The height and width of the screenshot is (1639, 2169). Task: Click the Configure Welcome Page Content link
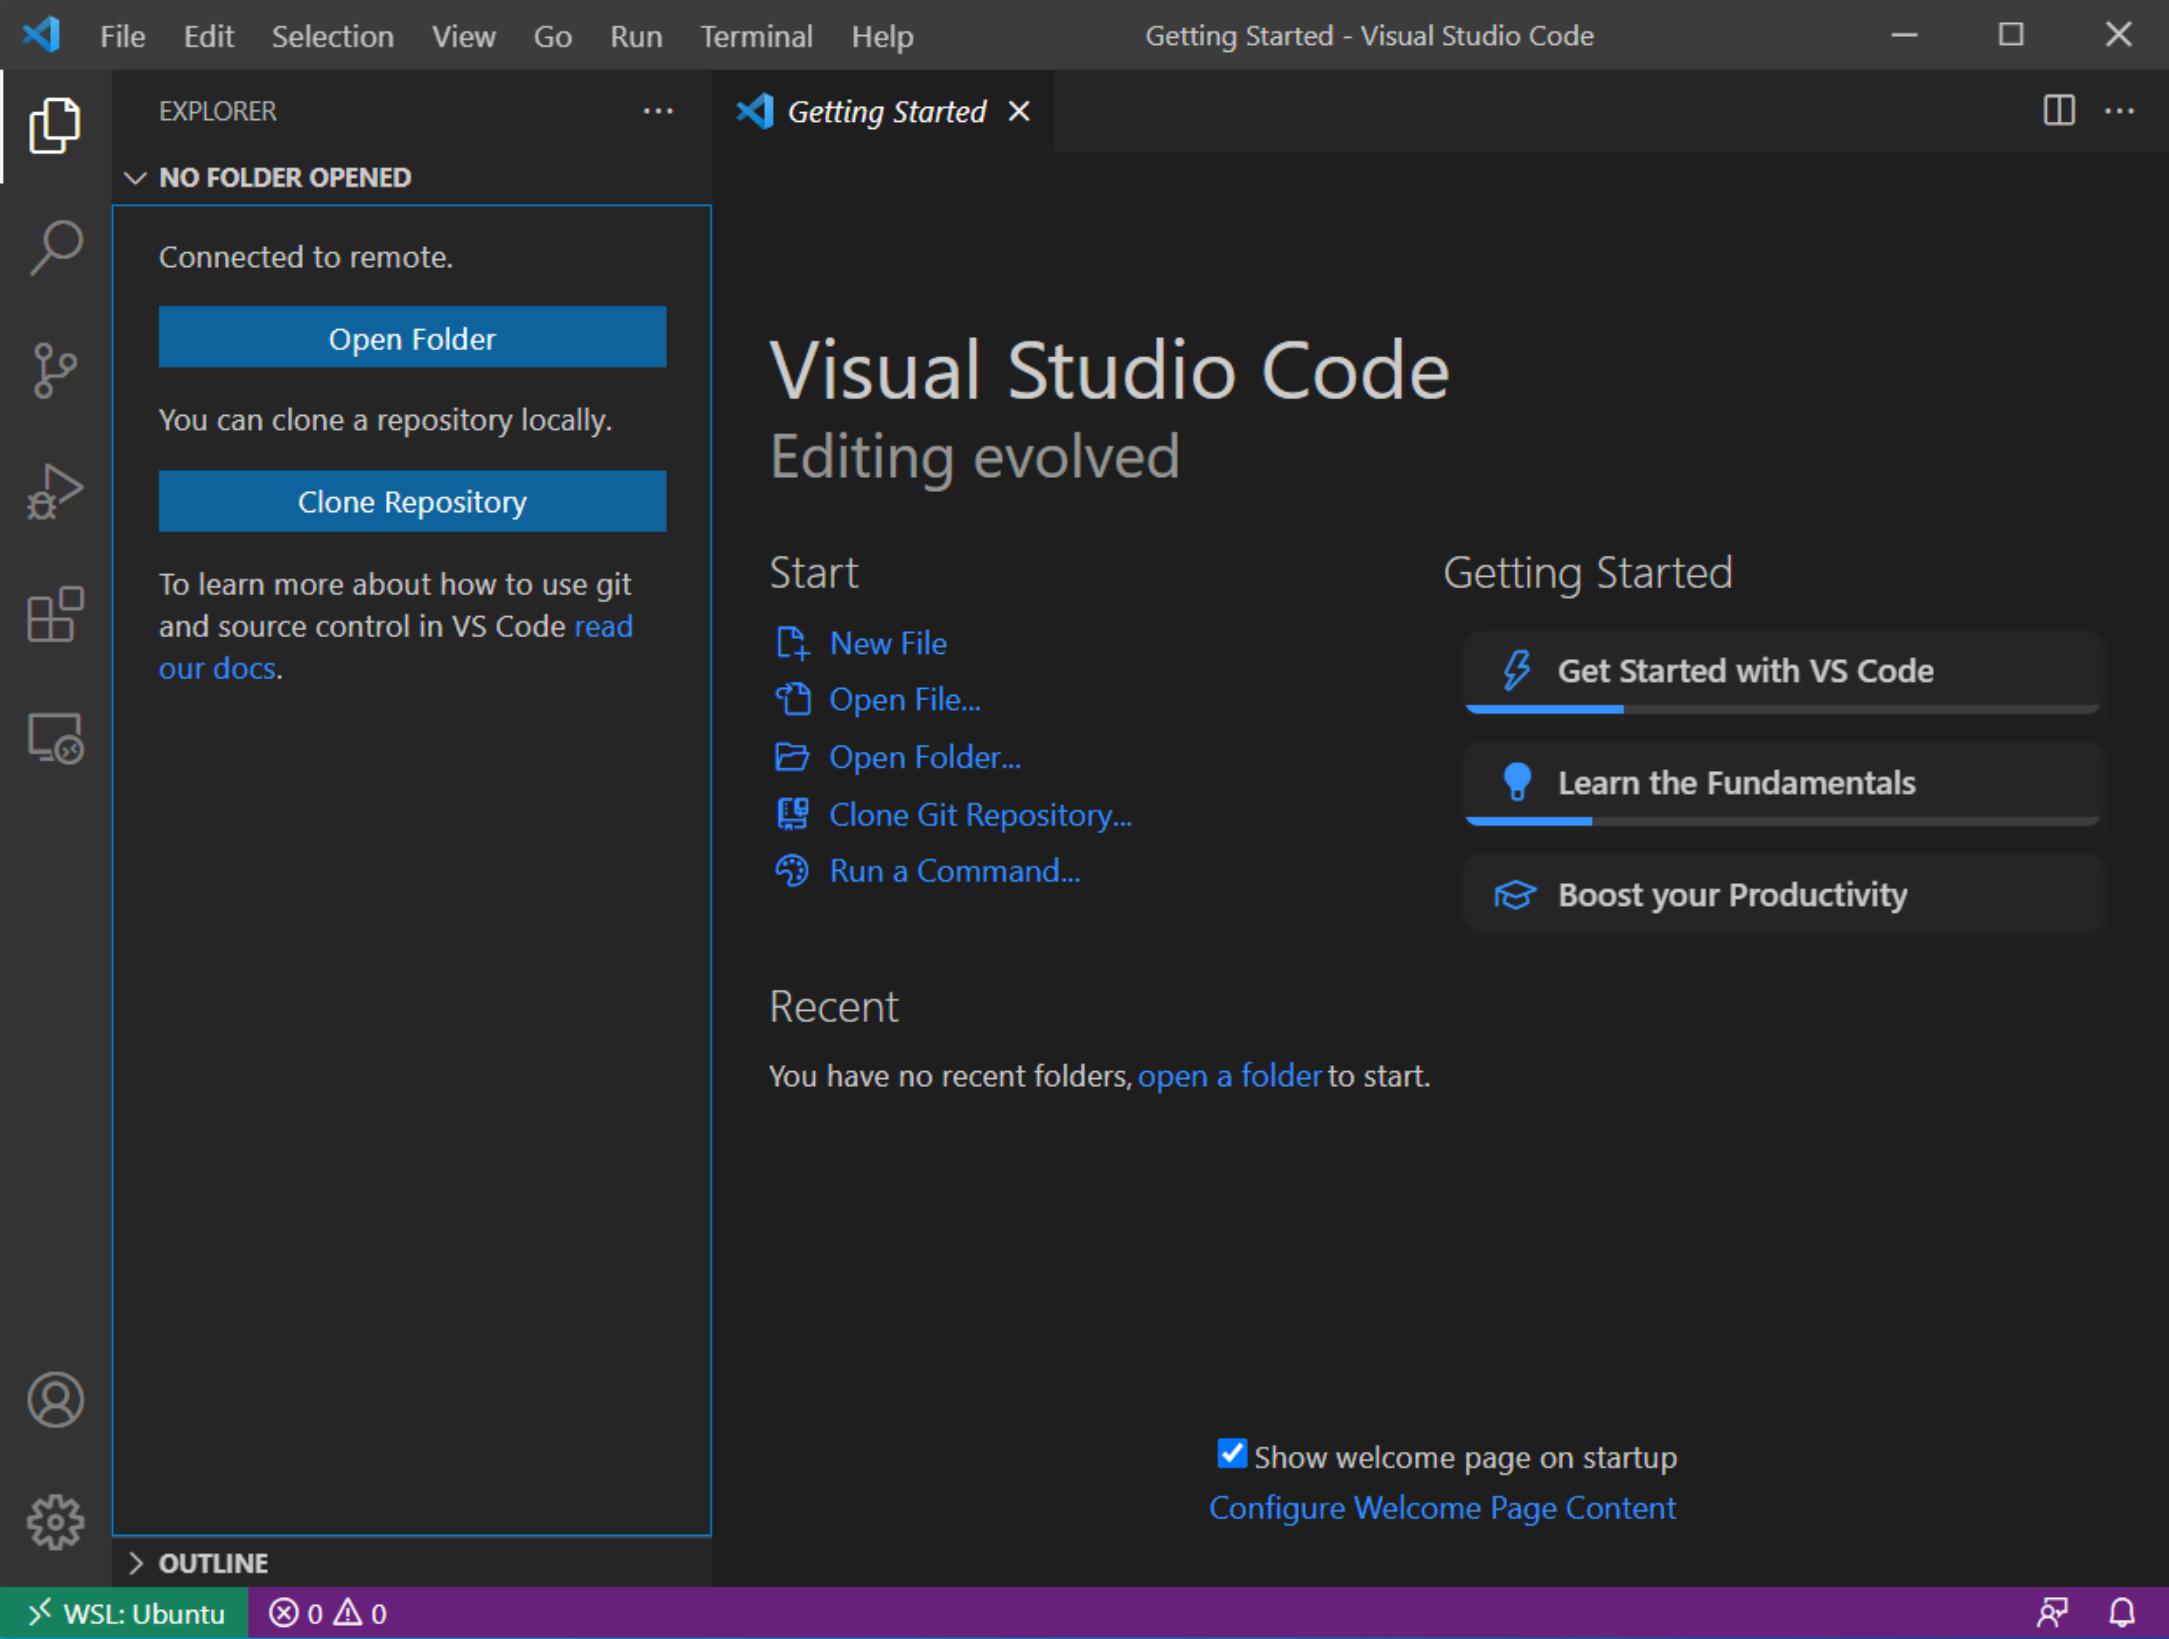pos(1443,1508)
